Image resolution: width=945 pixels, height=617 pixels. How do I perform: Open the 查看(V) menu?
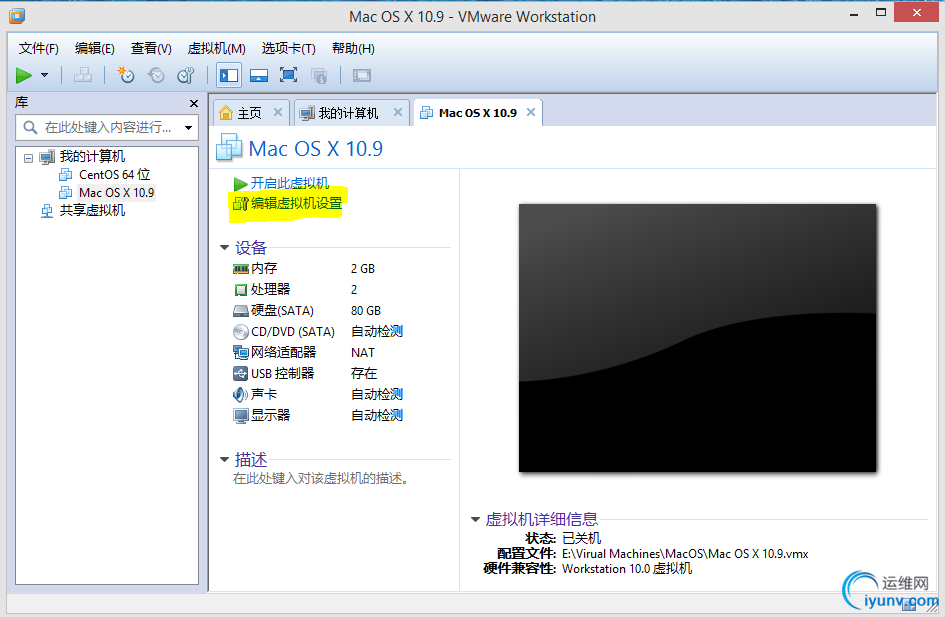click(x=151, y=48)
